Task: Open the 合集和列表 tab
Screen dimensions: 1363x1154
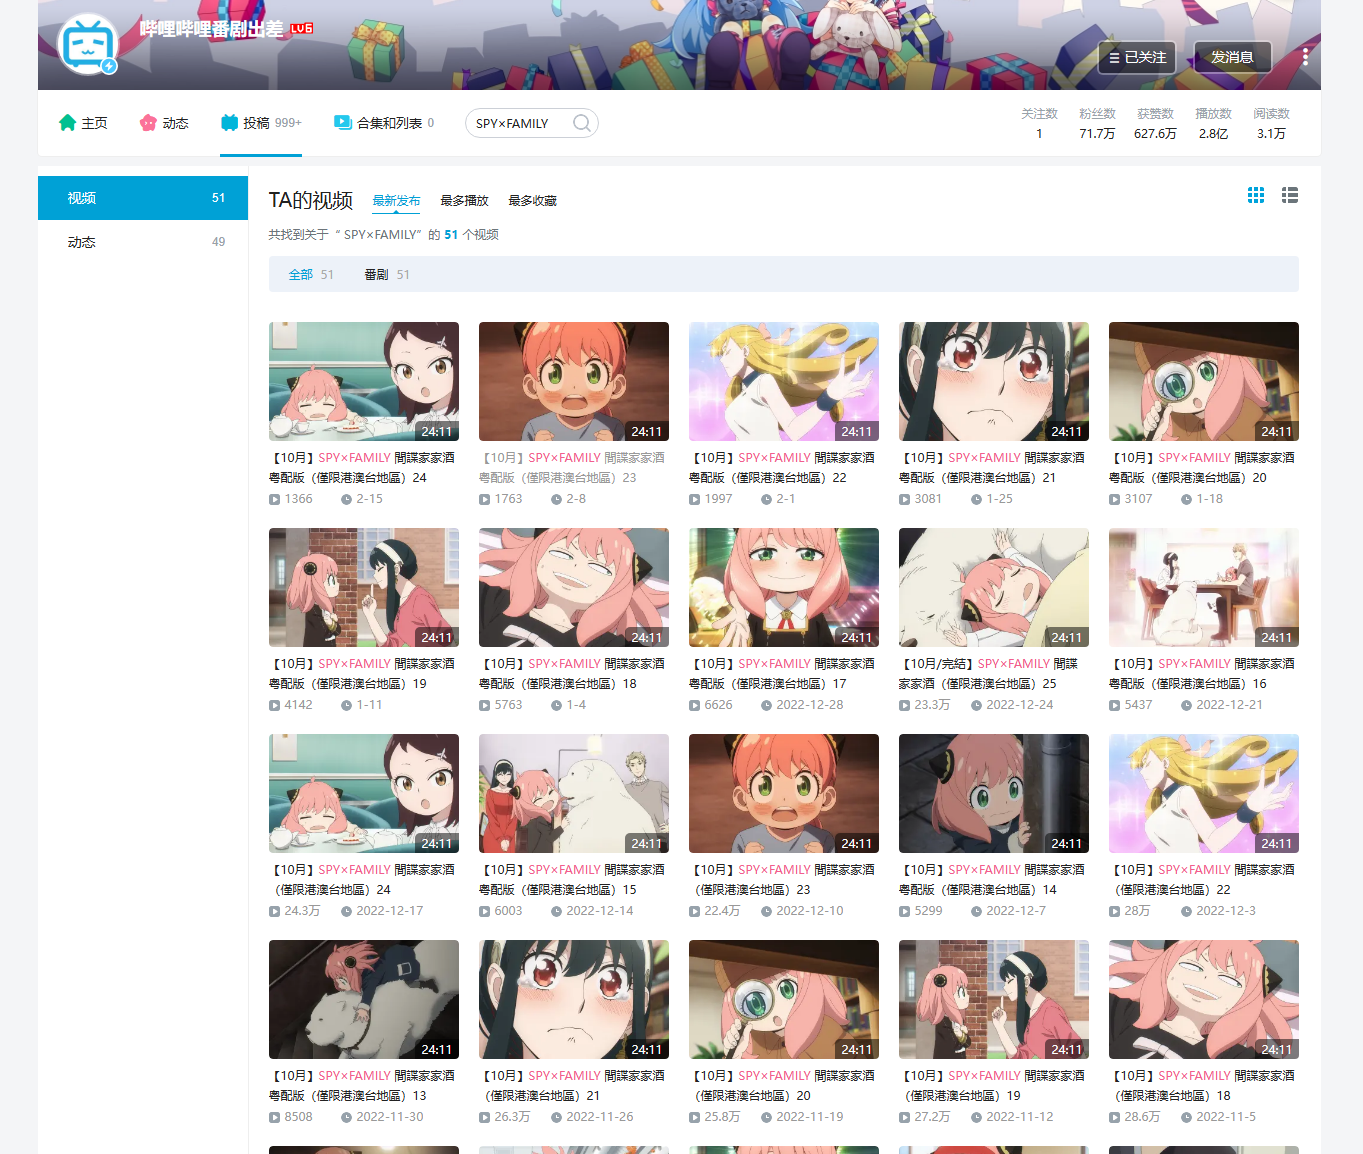Action: click(384, 123)
